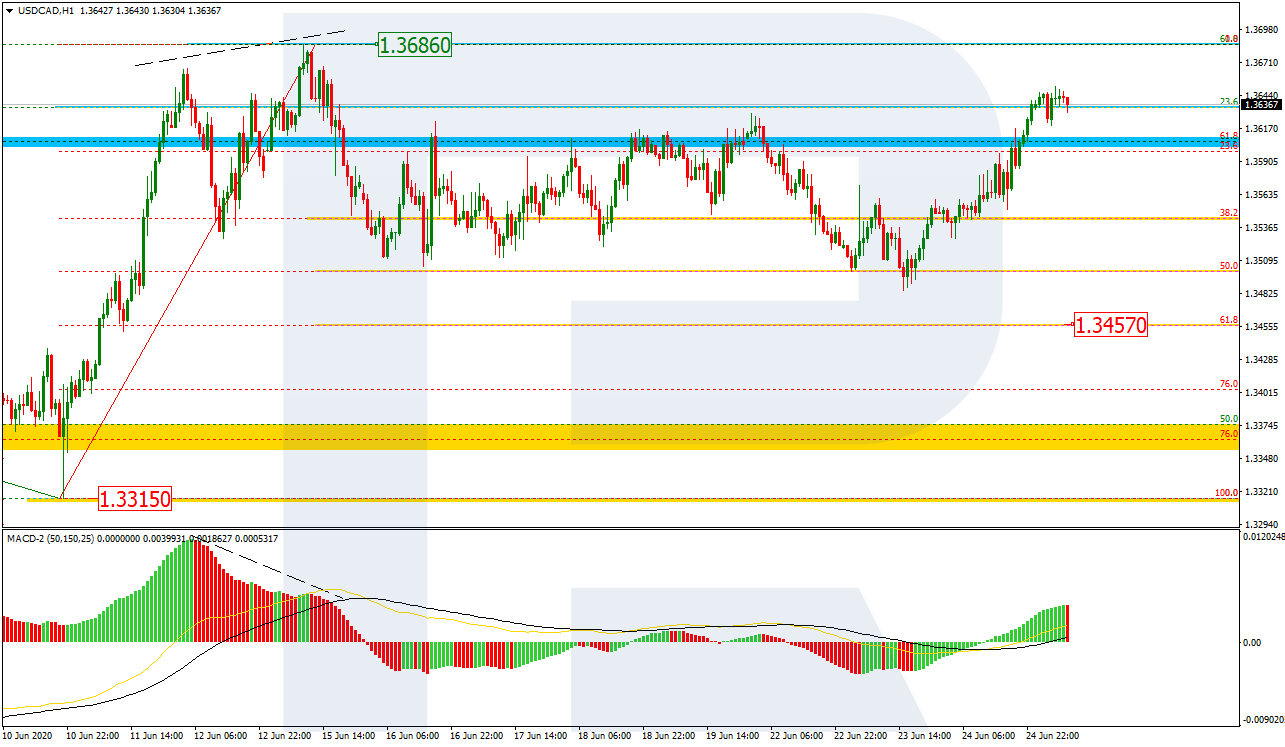
Task: Click the 23 Jun 14:00 time label
Action: (924, 735)
